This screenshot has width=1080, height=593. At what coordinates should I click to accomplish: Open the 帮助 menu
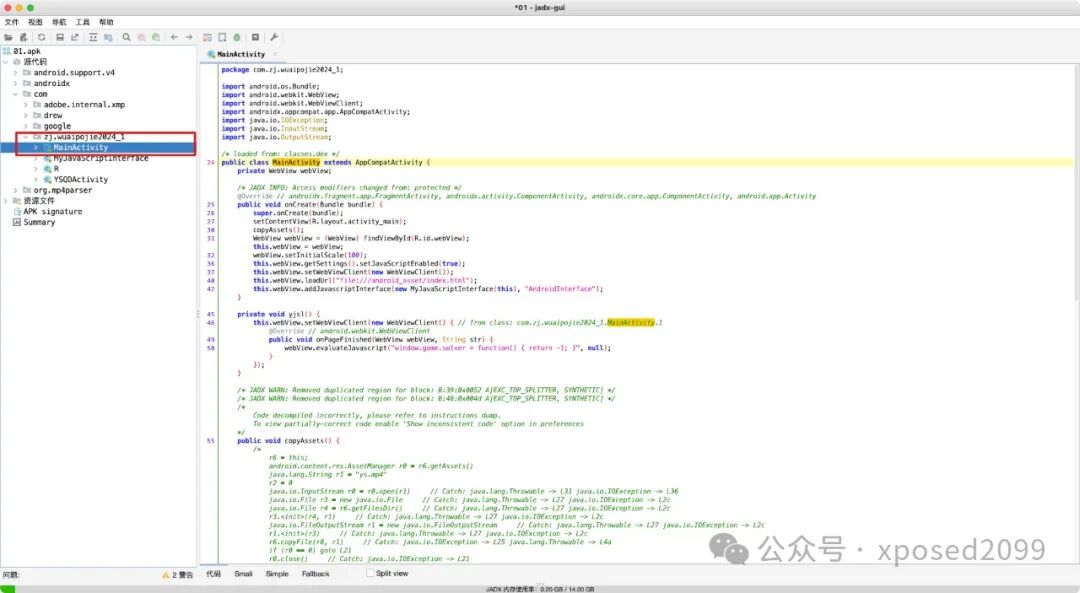click(106, 22)
